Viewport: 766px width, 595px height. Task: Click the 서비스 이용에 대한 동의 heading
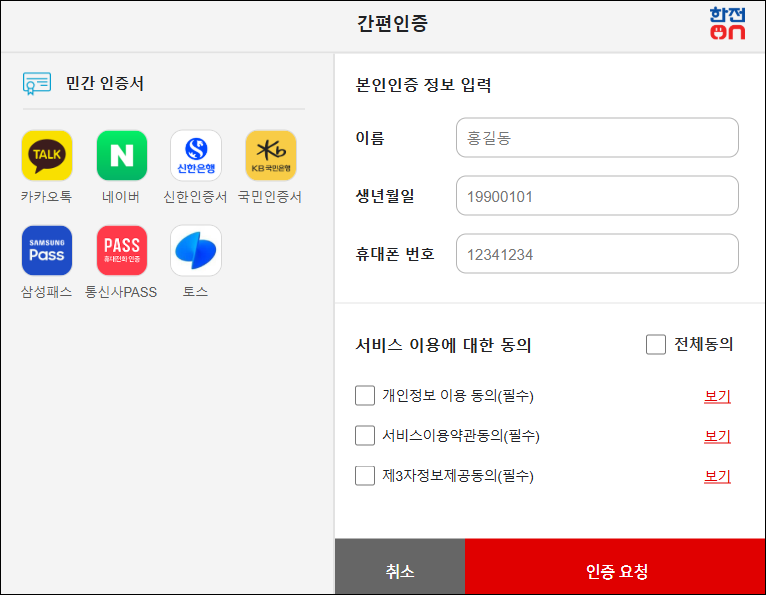(x=443, y=345)
